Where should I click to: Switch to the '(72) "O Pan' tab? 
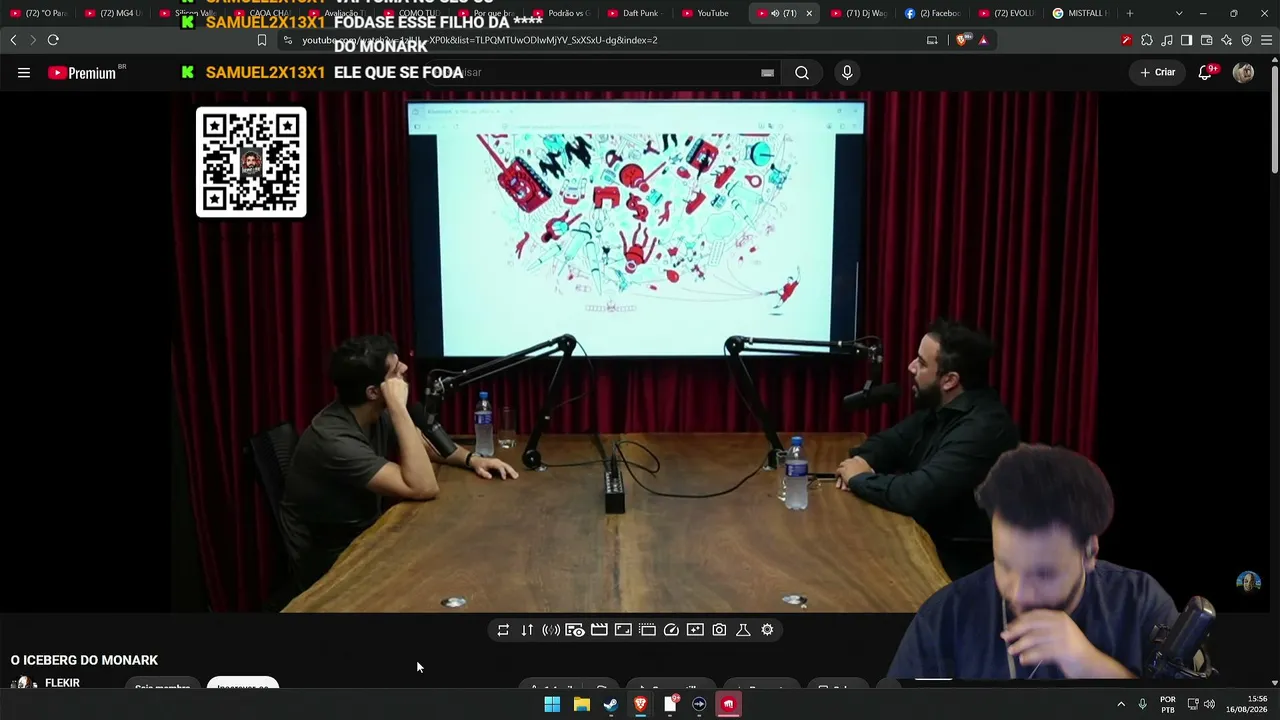coord(38,13)
